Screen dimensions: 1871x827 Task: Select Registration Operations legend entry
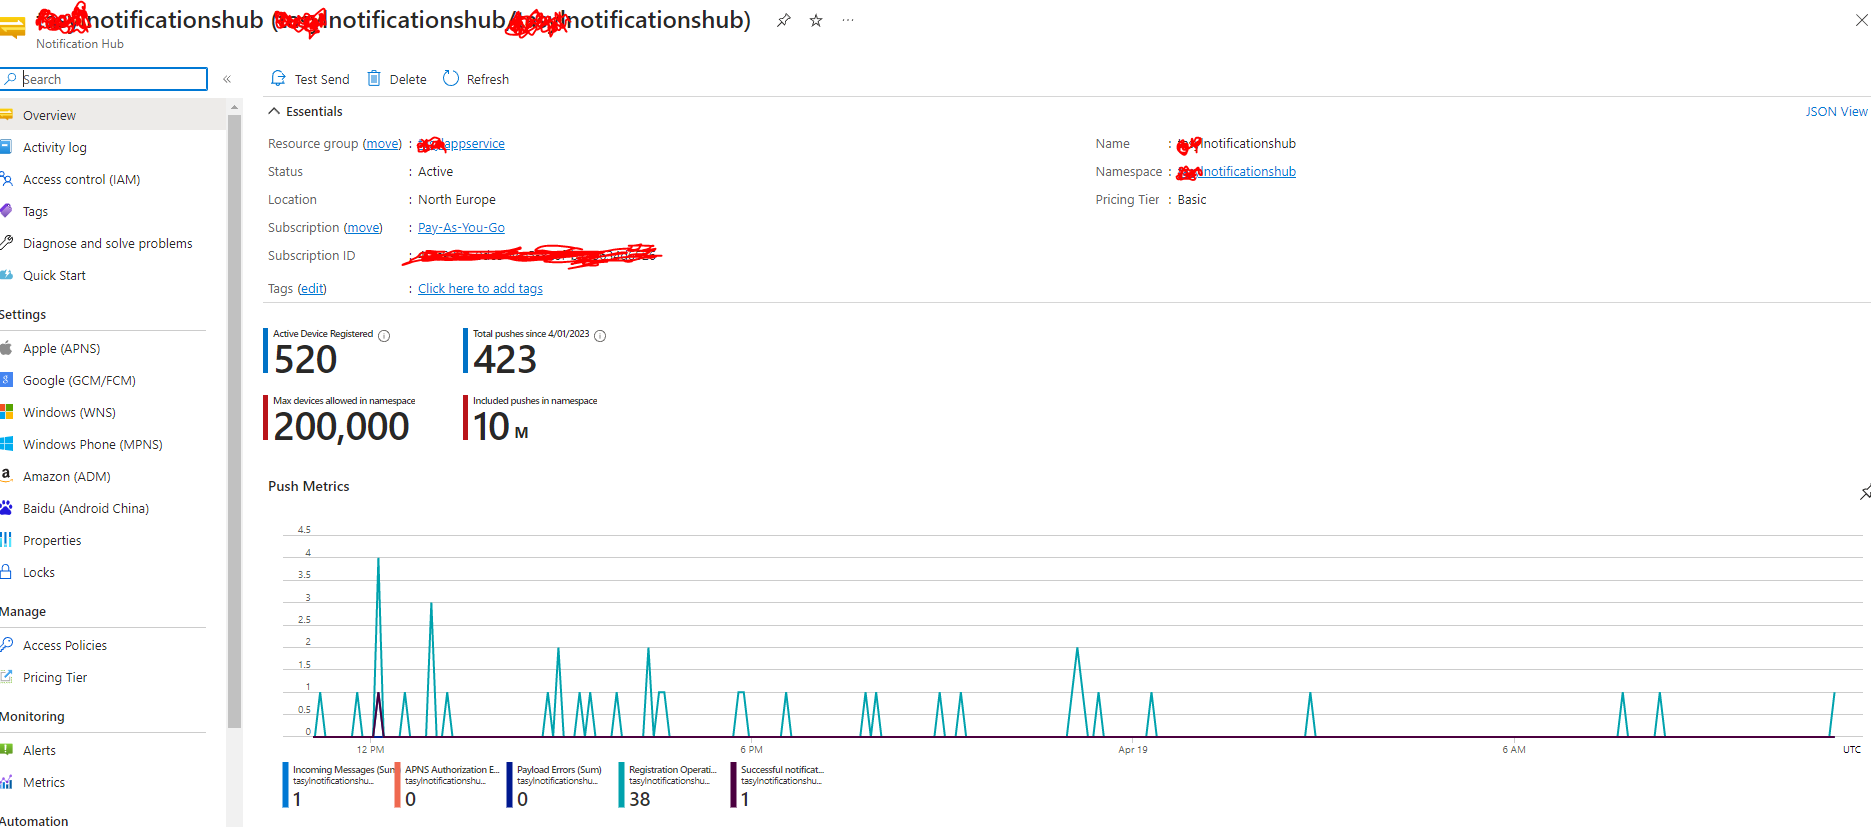point(669,785)
